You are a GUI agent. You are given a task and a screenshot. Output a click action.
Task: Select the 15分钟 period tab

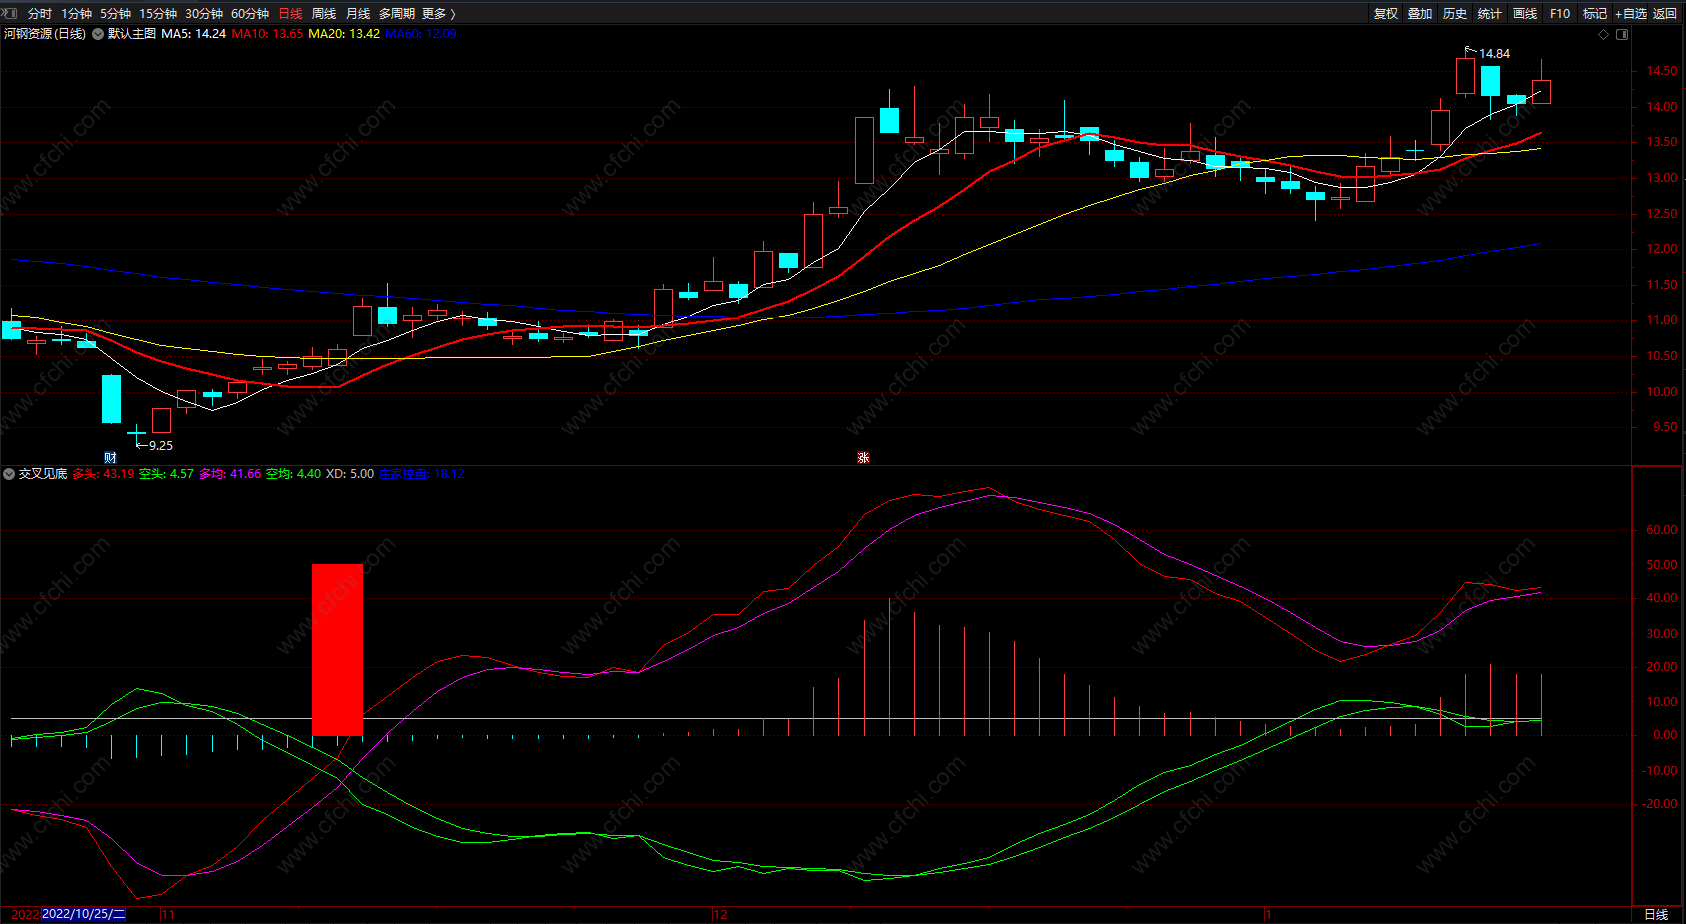tap(158, 14)
